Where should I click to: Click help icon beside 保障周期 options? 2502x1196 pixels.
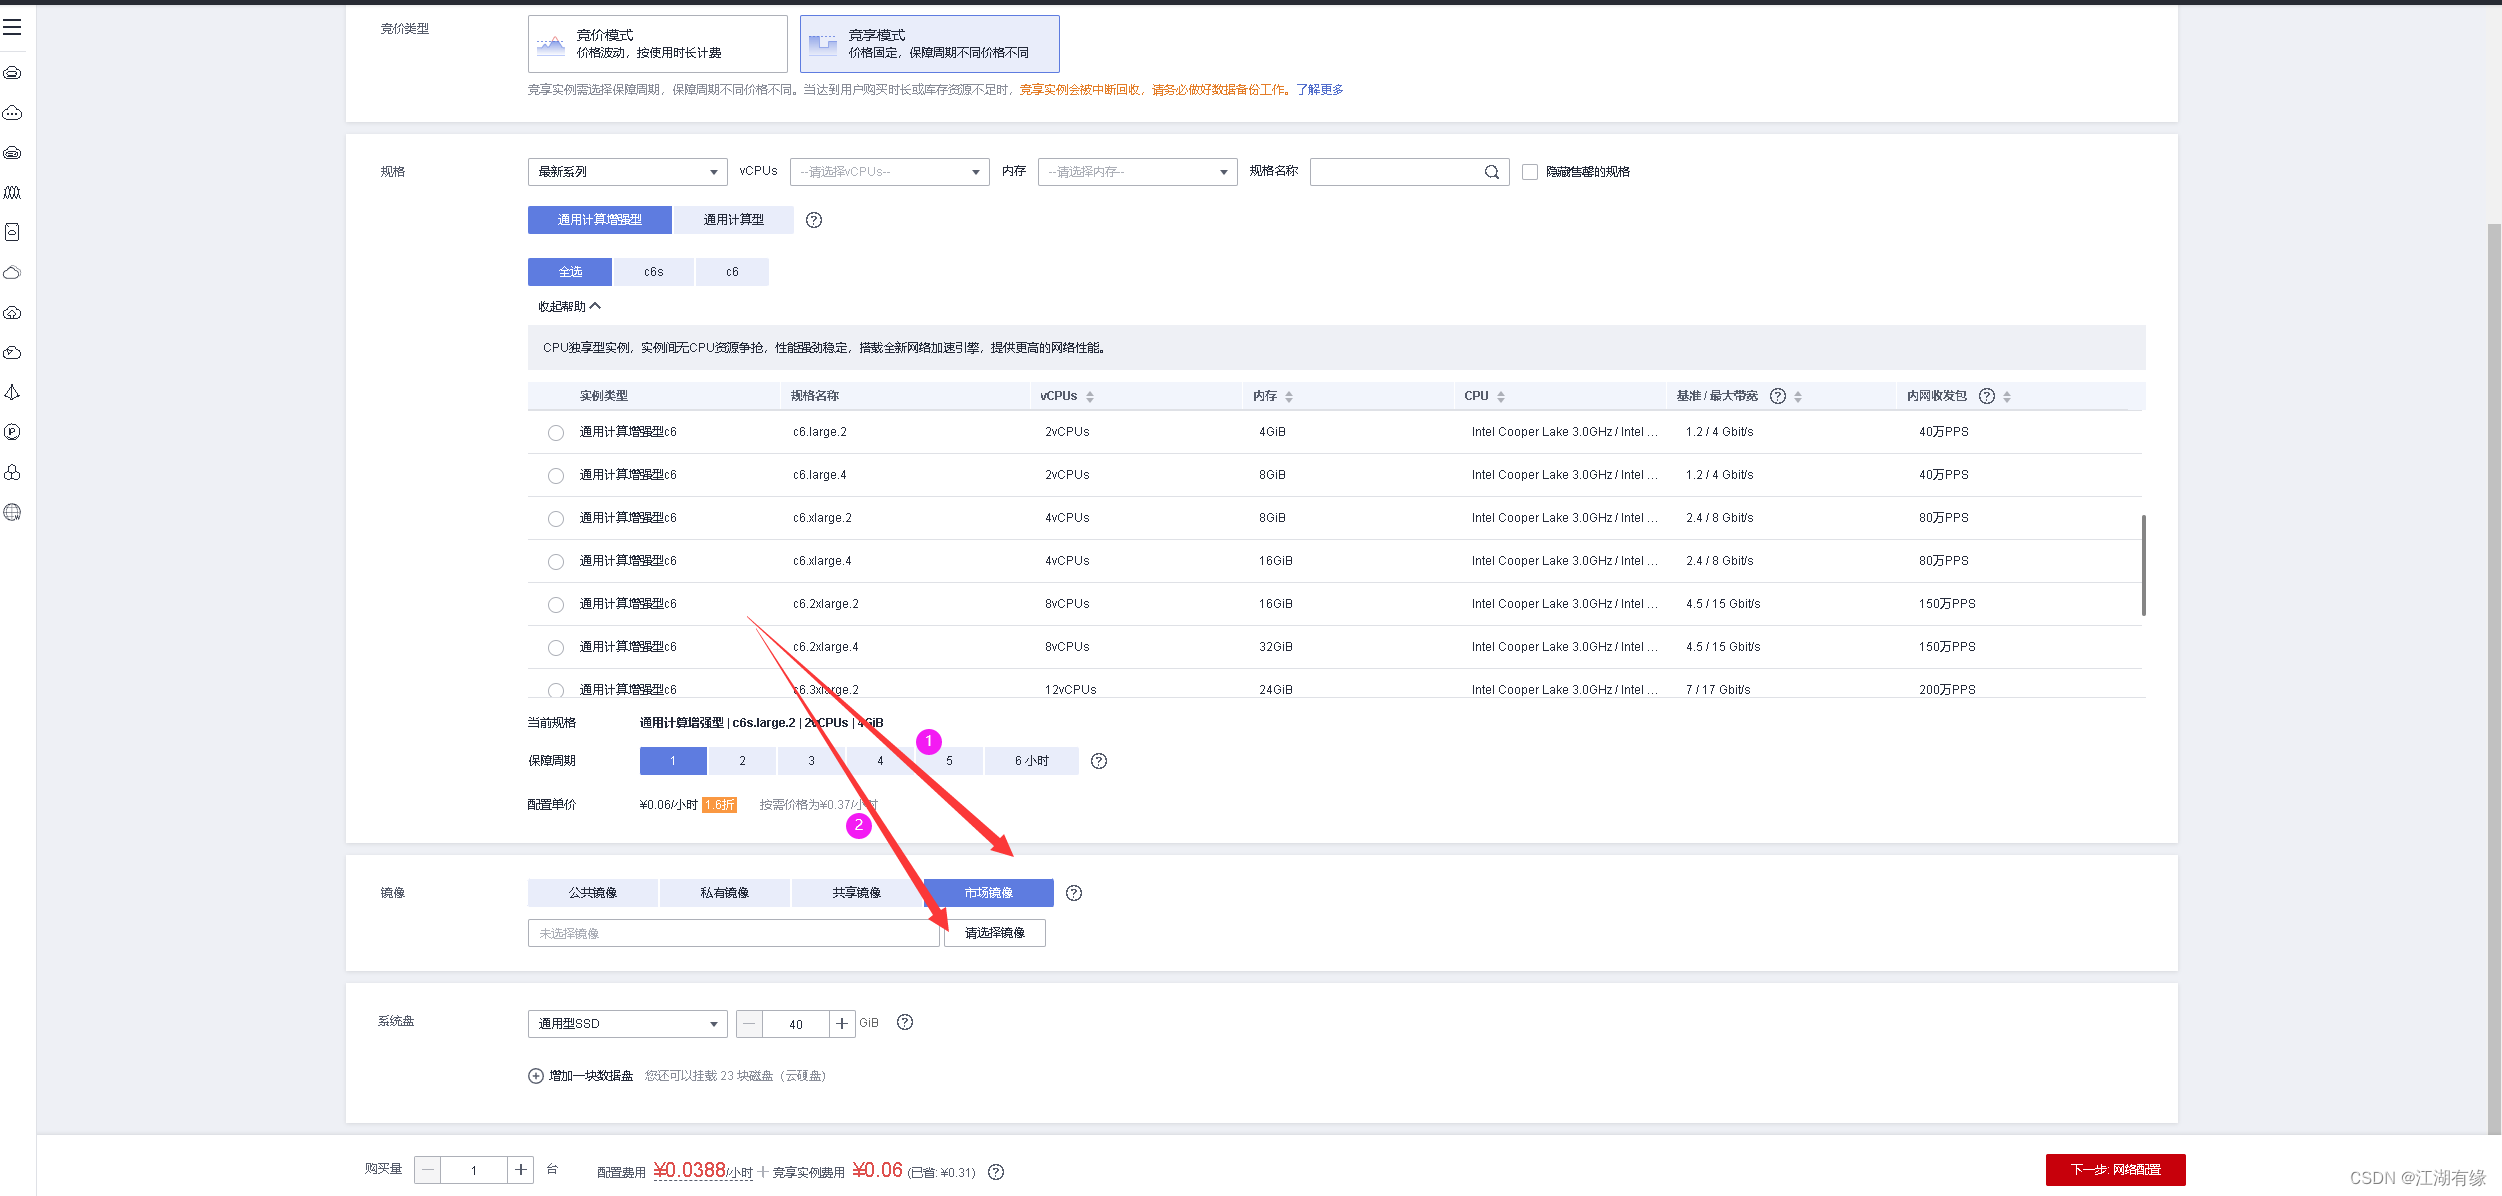point(1099,761)
